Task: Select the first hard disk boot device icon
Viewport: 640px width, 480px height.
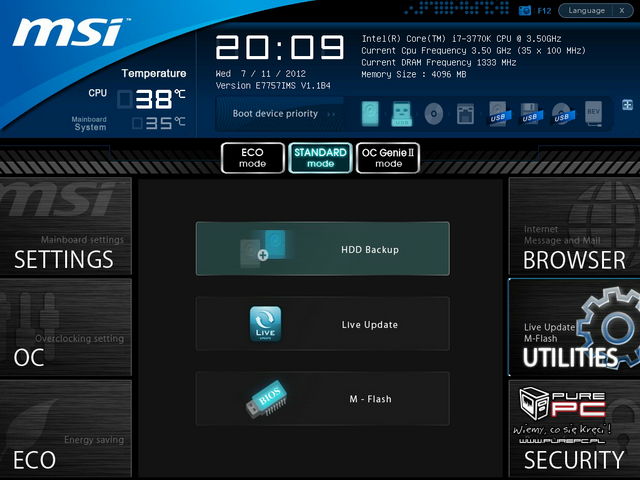Action: tap(370, 113)
